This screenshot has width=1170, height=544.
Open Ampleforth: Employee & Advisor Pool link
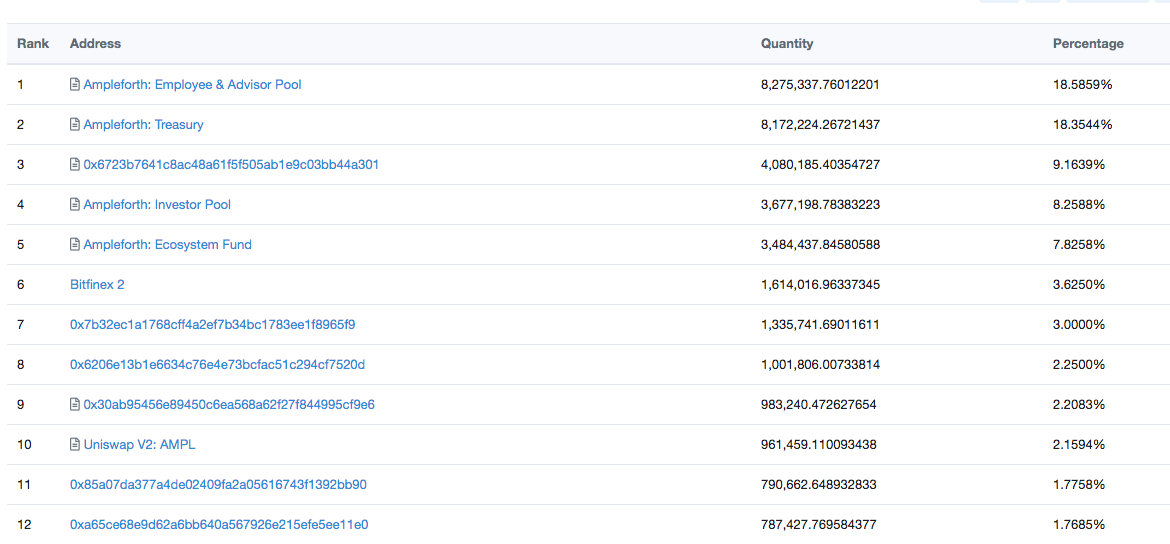click(x=193, y=85)
